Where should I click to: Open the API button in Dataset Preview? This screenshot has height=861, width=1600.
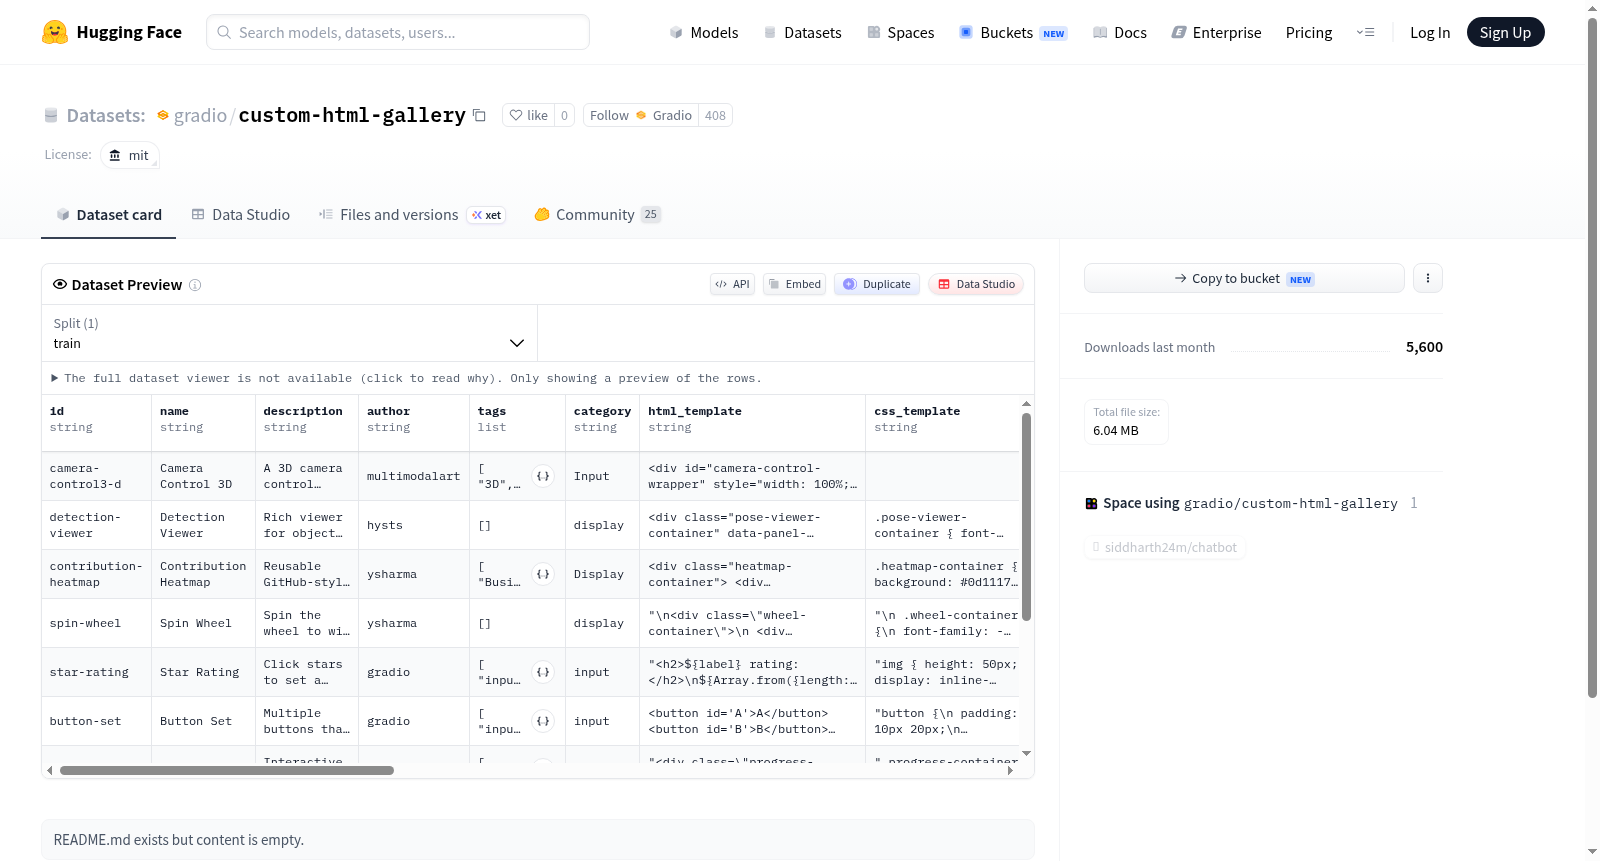(x=732, y=284)
